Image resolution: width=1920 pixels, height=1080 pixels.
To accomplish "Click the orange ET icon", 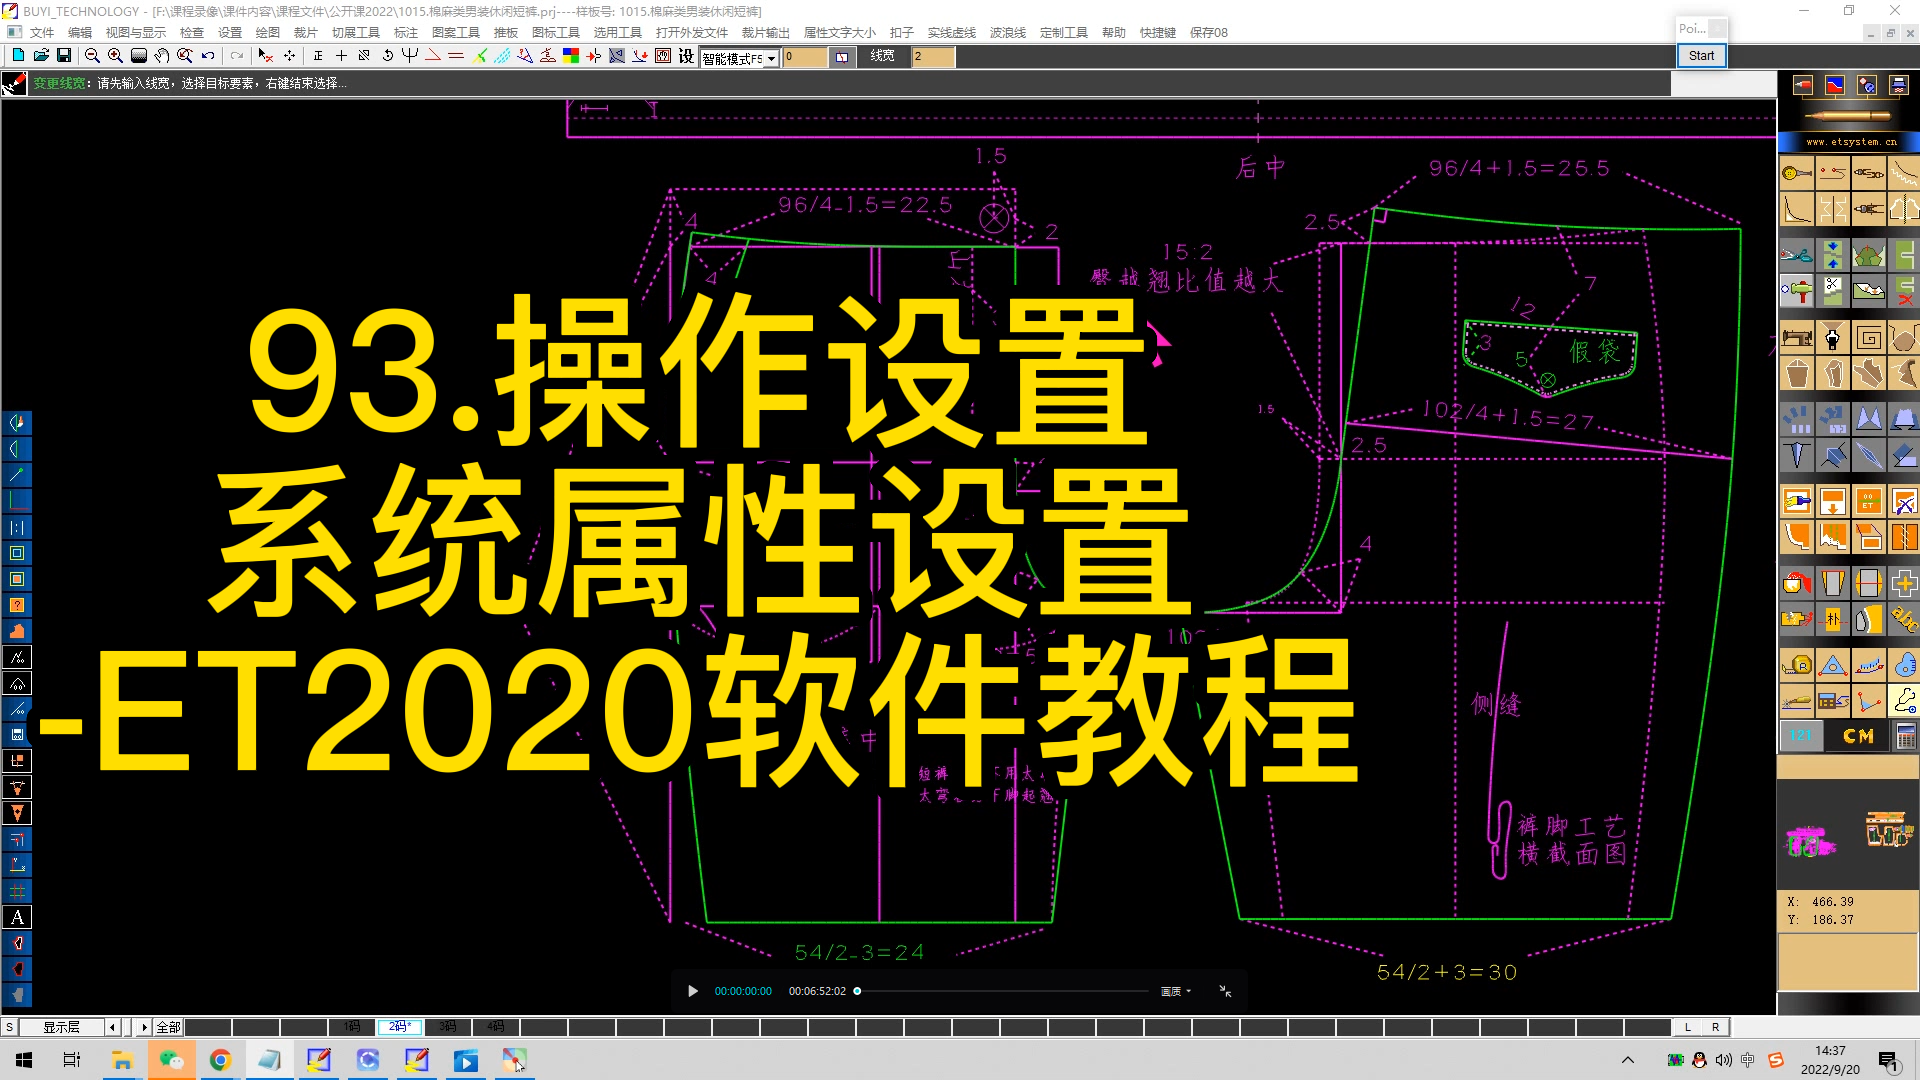I will [1868, 501].
